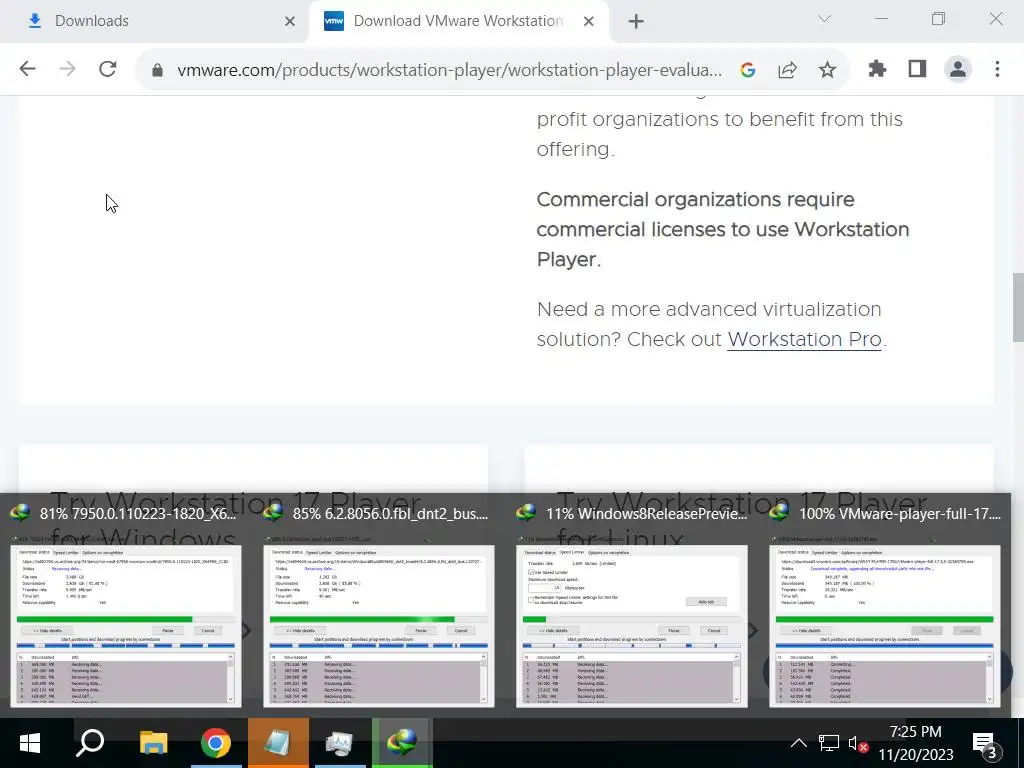Click the network tray icon
This screenshot has height=768, width=1024.
pos(829,743)
